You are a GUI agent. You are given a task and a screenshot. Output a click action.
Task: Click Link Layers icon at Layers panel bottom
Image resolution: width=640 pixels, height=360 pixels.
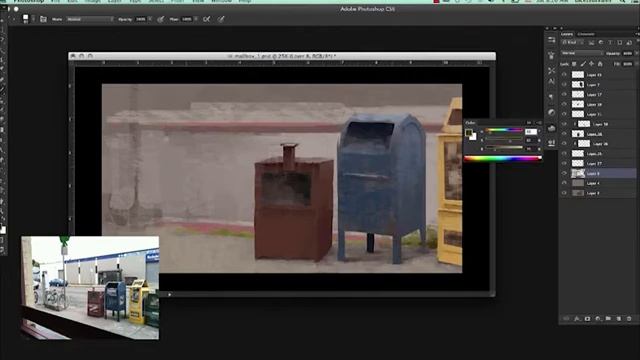(x=566, y=318)
